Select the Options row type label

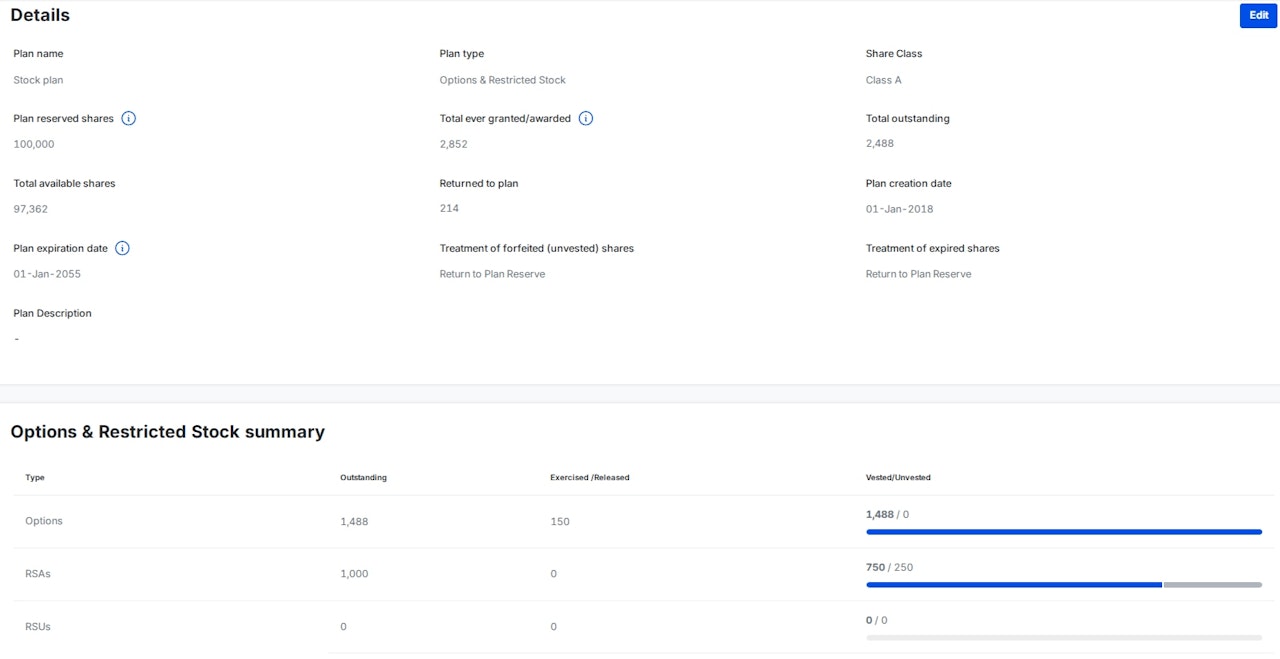[44, 521]
